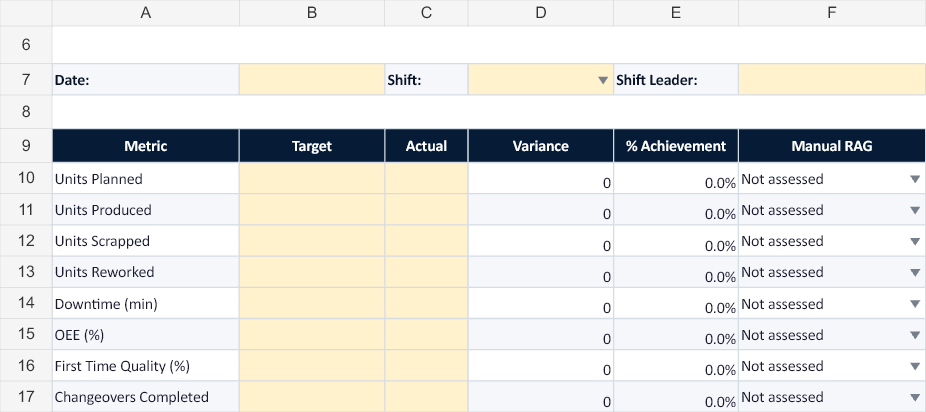The image size is (926, 412).
Task: Select Target cell for Units Reworked
Action: tap(312, 272)
